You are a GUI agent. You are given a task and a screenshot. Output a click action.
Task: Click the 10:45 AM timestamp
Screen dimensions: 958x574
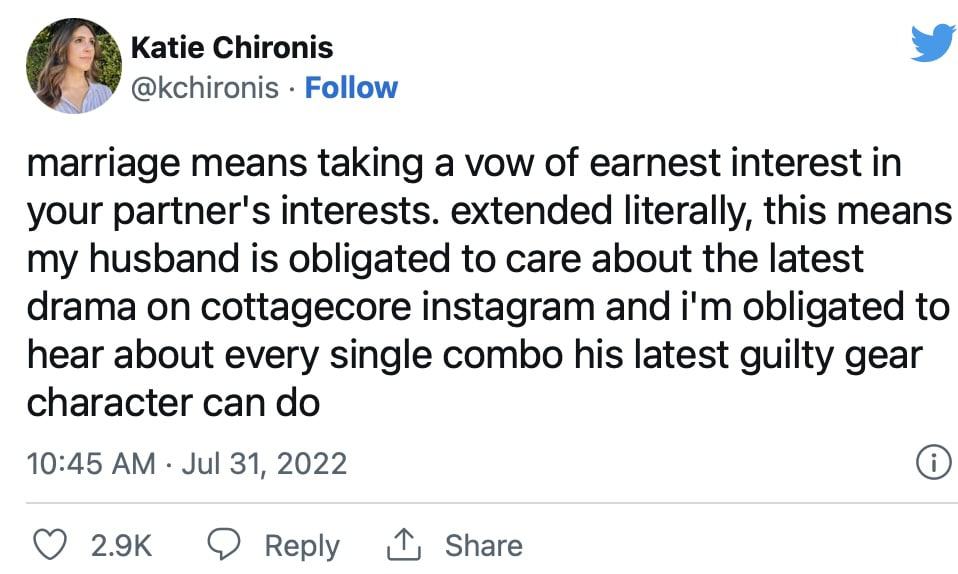[x=90, y=464]
